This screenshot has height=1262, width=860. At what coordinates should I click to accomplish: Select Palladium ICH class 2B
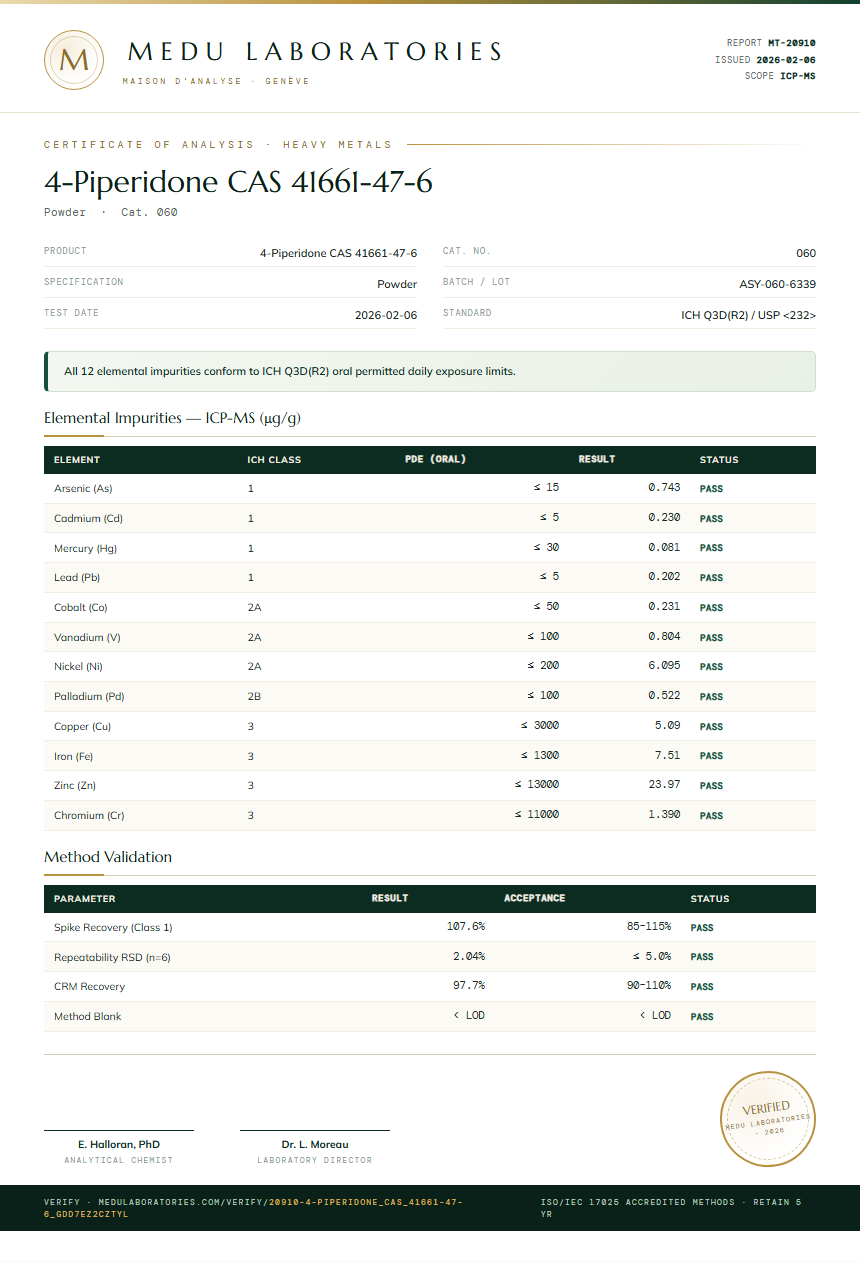click(x=254, y=697)
